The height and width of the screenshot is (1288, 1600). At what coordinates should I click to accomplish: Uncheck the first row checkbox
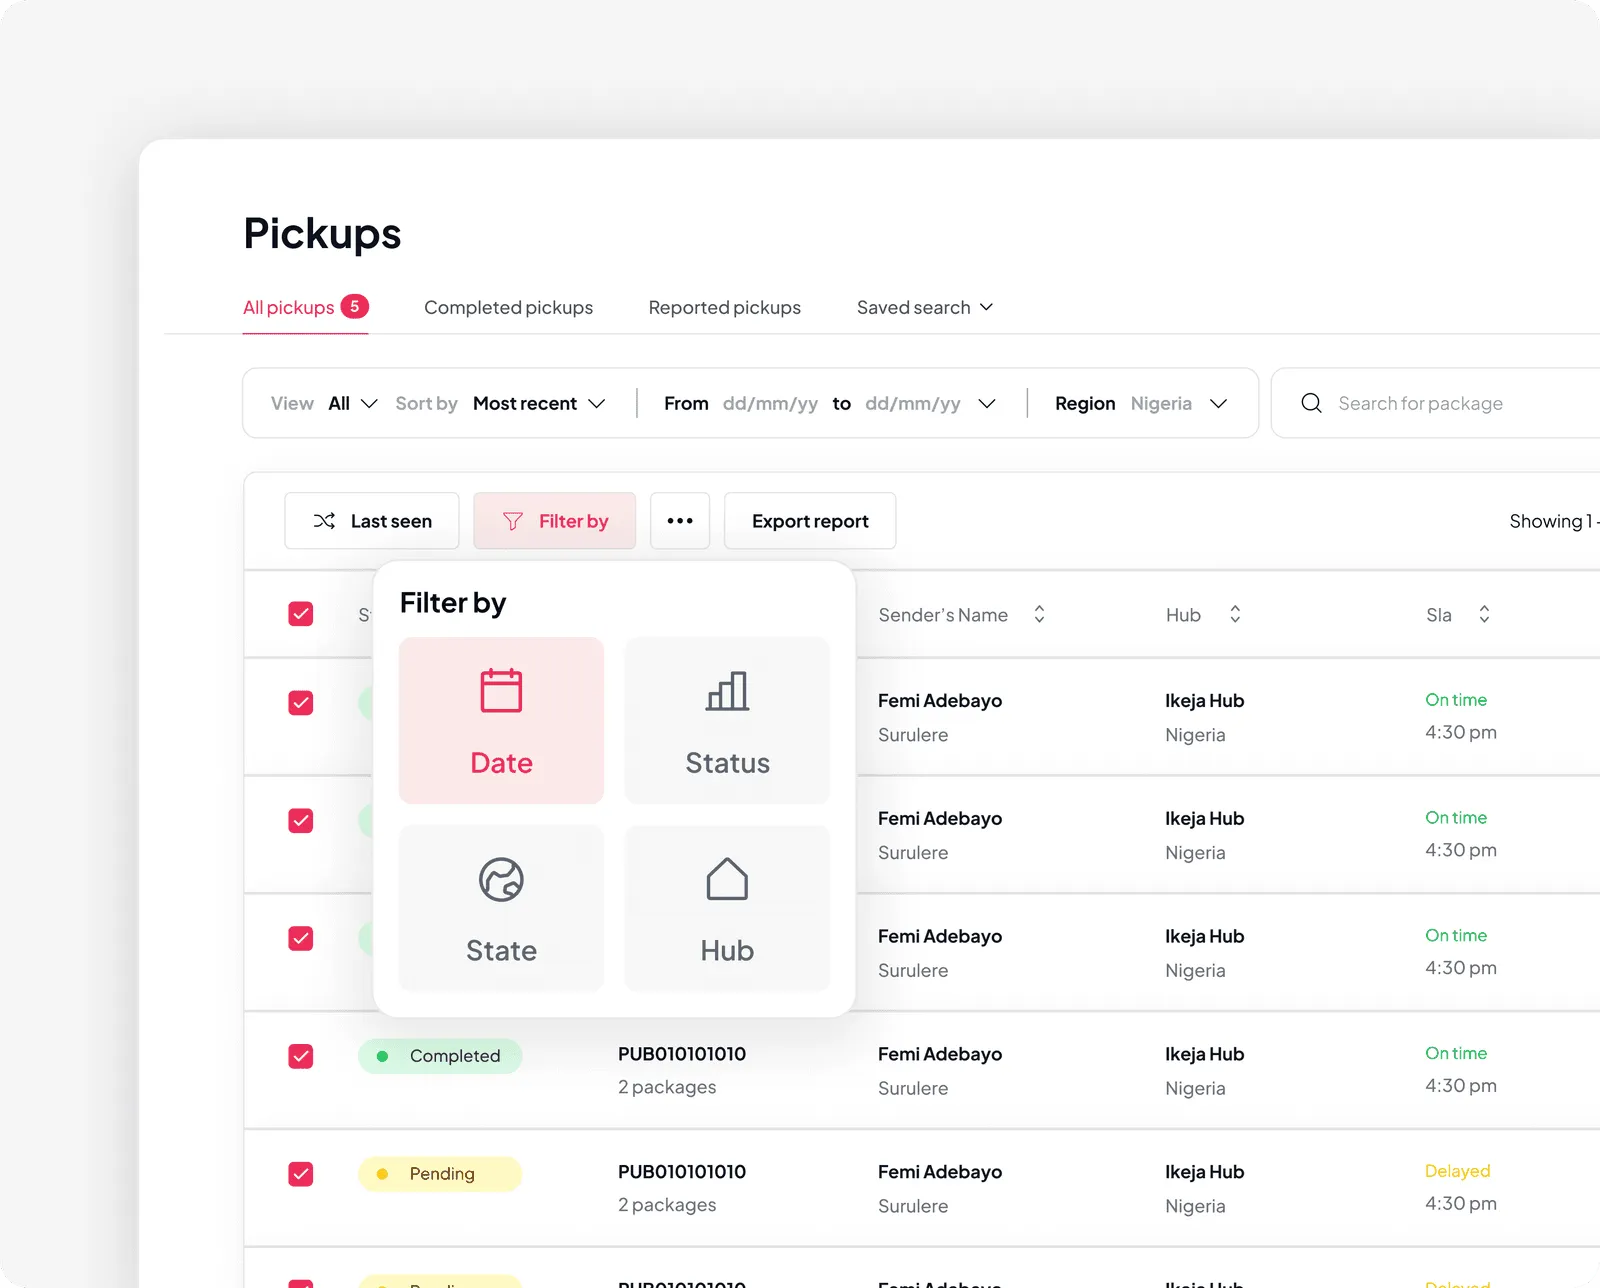[301, 703]
